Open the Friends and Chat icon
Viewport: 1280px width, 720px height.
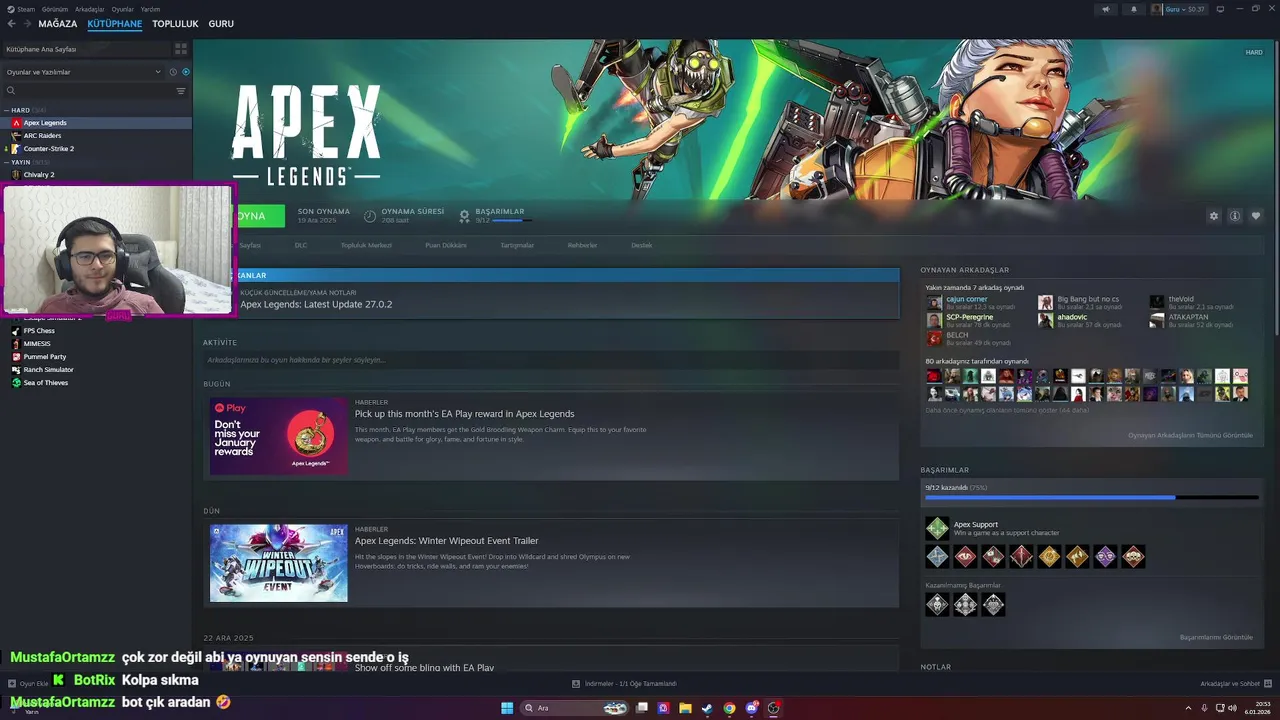(x=1267, y=684)
